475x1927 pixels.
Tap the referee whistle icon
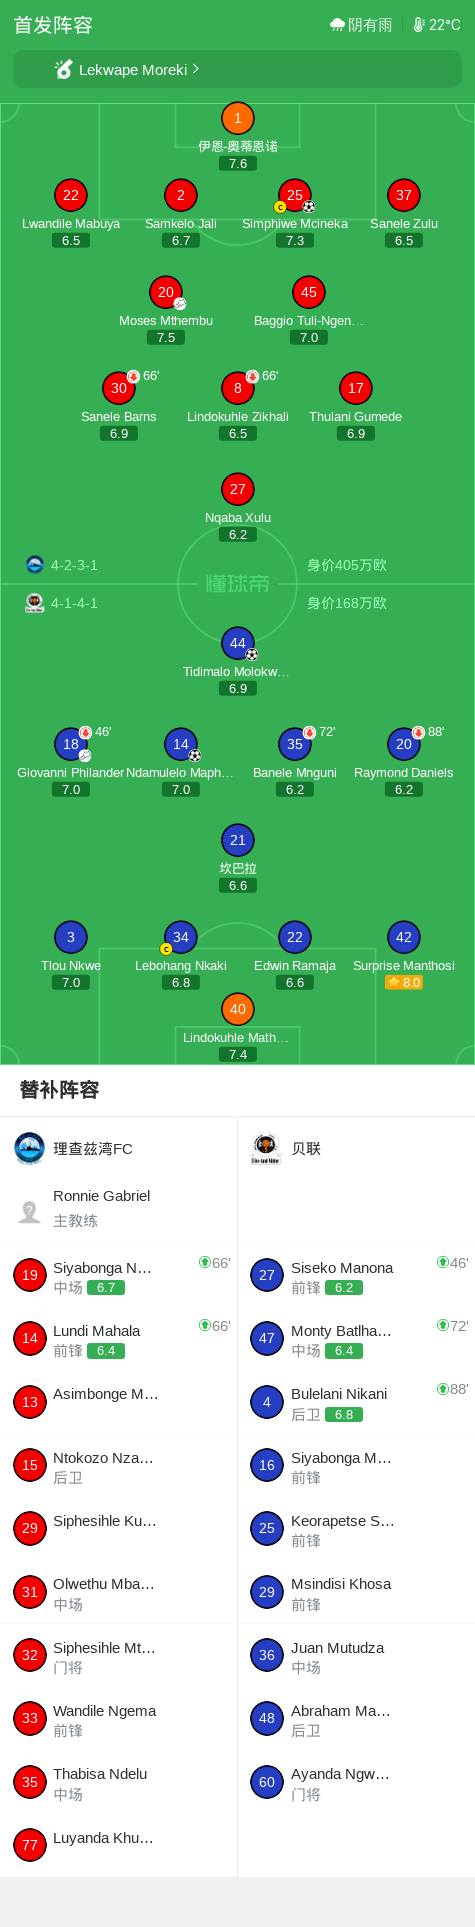pos(64,69)
